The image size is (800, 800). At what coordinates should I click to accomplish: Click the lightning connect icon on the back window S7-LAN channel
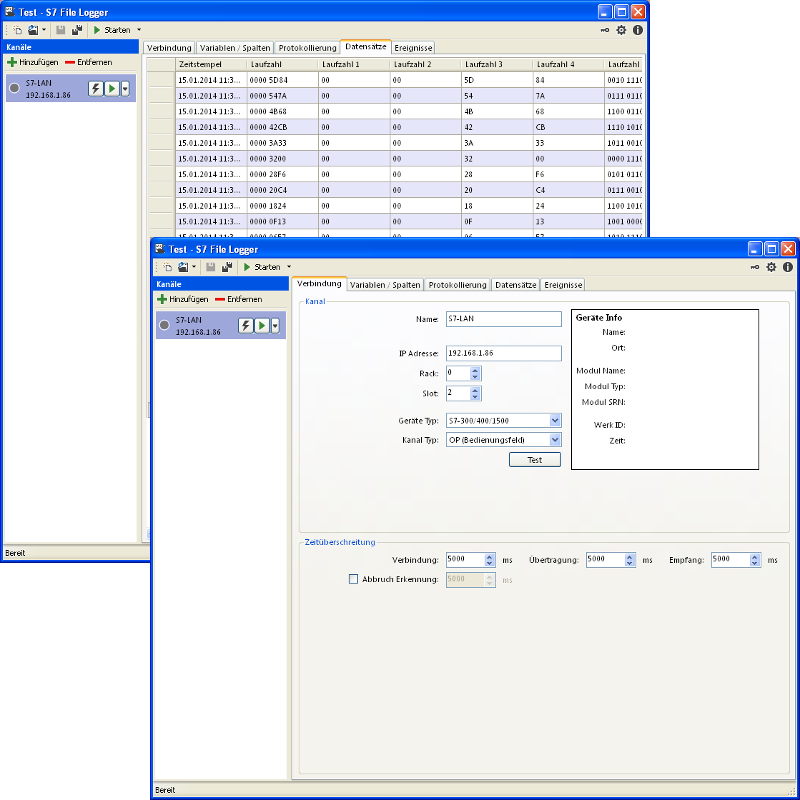95,88
